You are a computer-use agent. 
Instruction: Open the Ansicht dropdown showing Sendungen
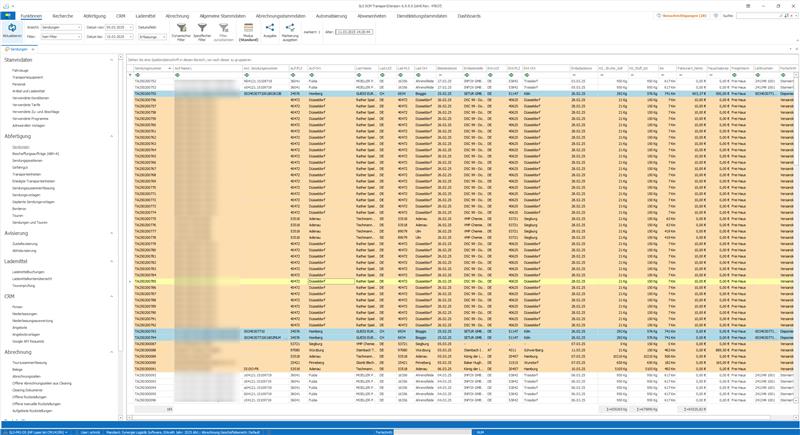click(60, 27)
